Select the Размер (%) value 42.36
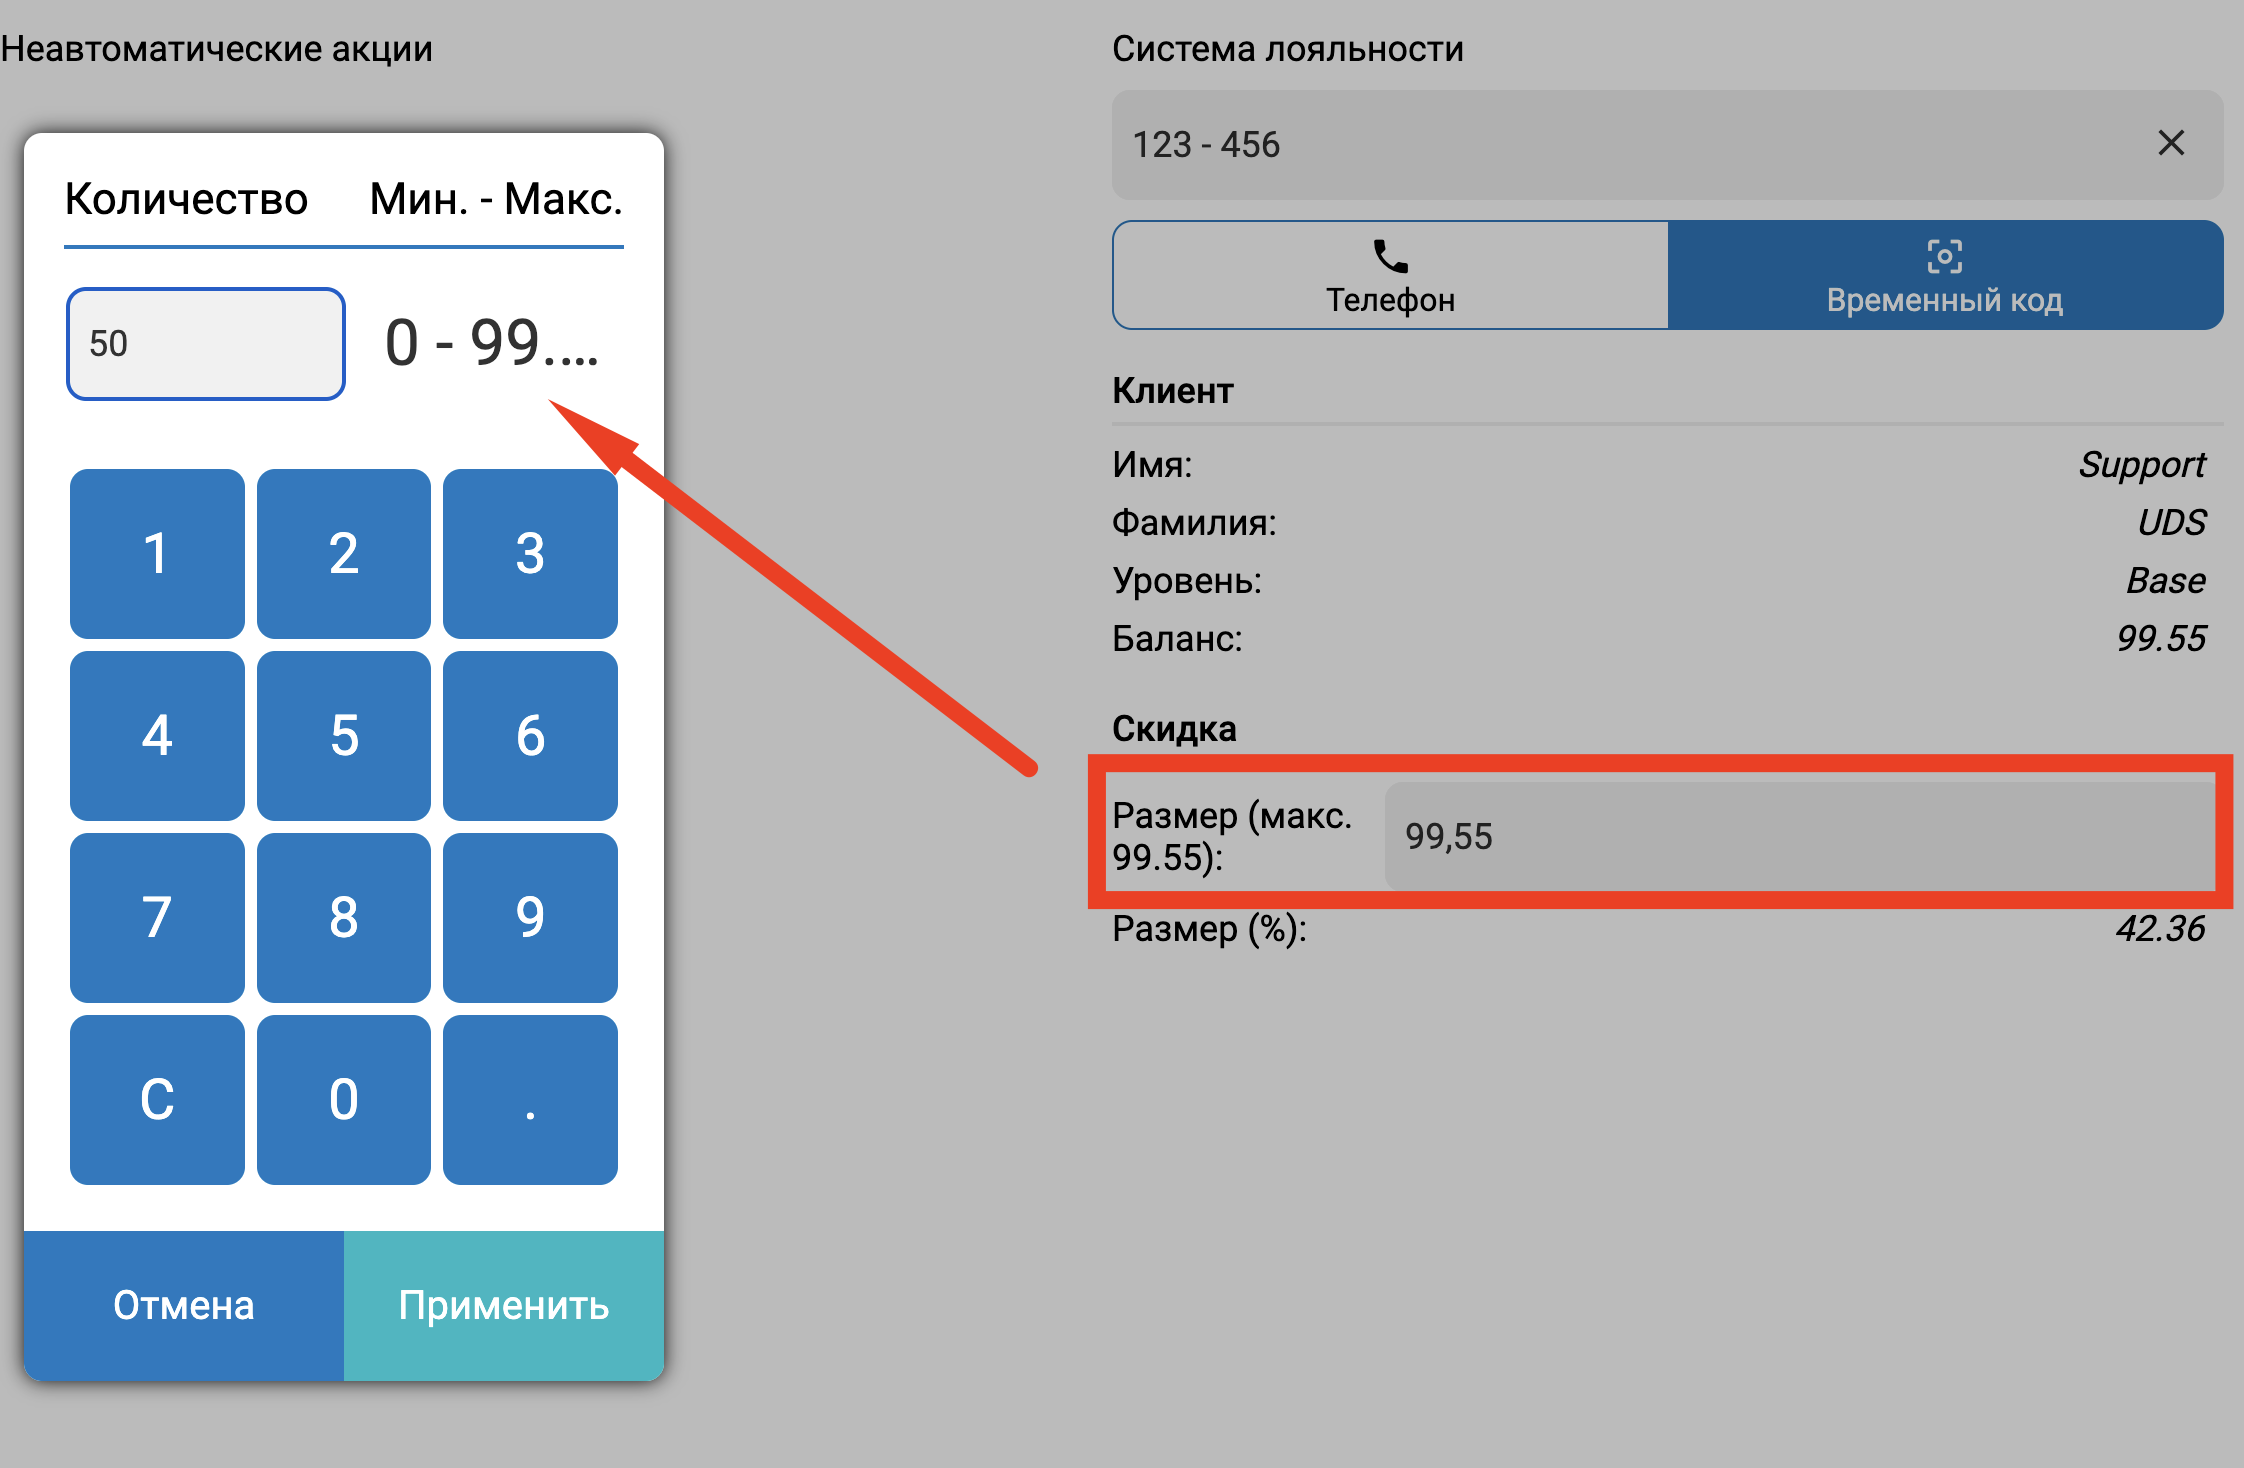2244x1468 pixels. pos(2160,928)
